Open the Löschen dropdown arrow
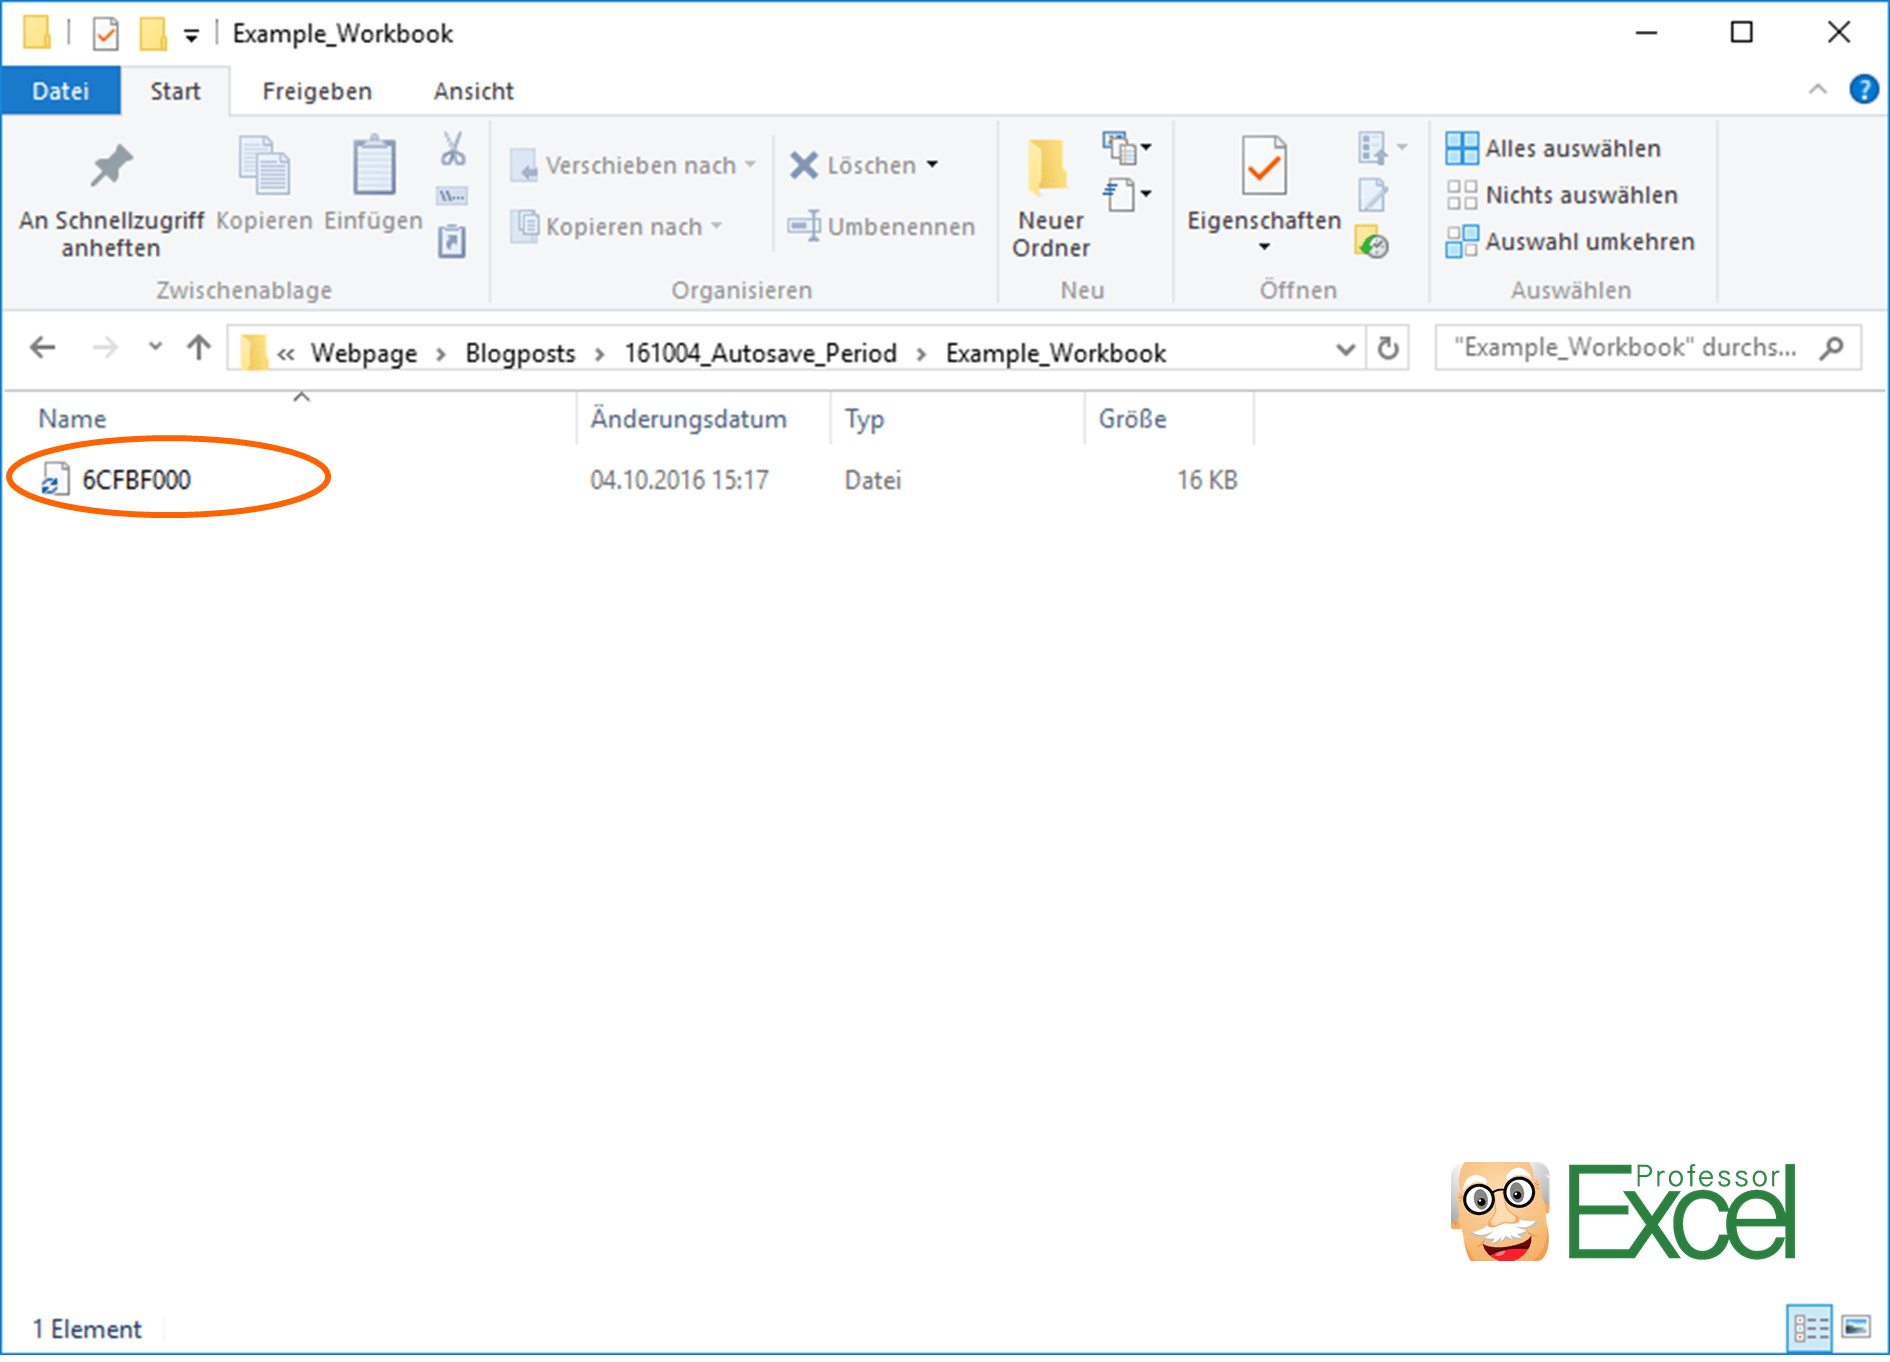Image resolution: width=1890 pixels, height=1362 pixels. pos(932,165)
